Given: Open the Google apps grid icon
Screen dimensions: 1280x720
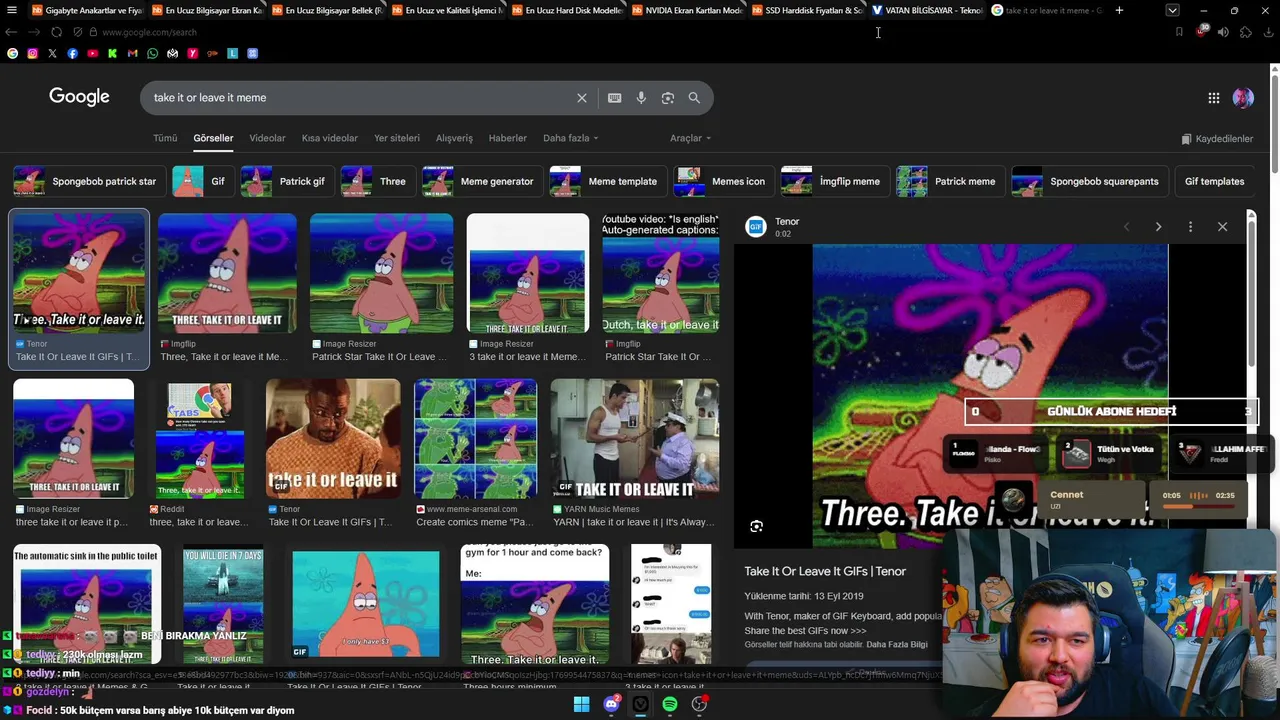Looking at the screenshot, I should pos(1213,98).
